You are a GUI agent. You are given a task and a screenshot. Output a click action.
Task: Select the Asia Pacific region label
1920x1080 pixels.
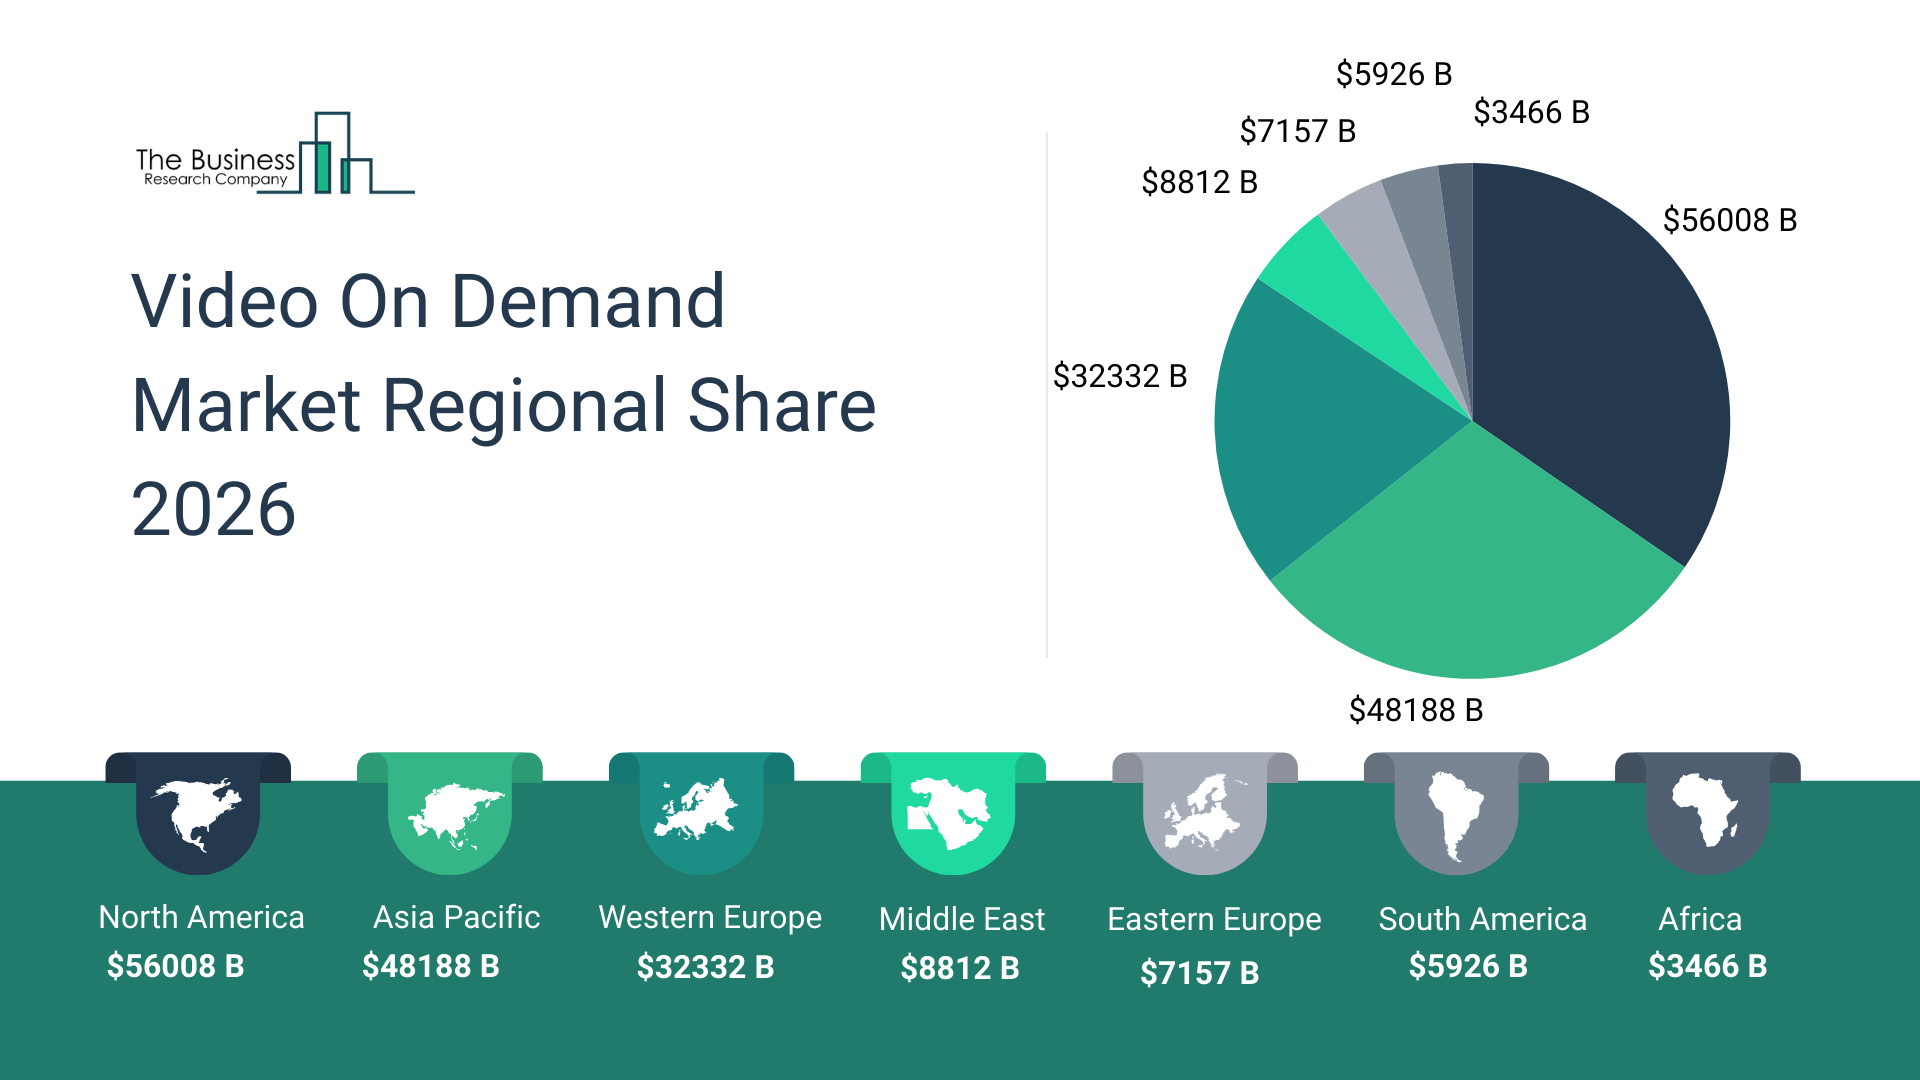tap(456, 917)
